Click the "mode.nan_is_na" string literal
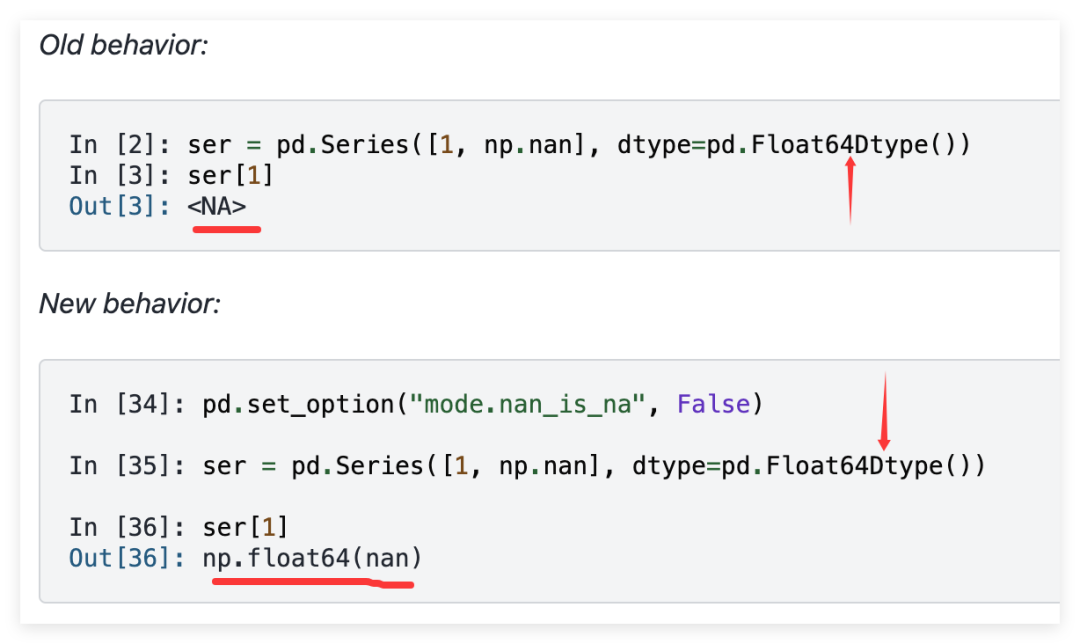The image size is (1080, 644). 528,404
